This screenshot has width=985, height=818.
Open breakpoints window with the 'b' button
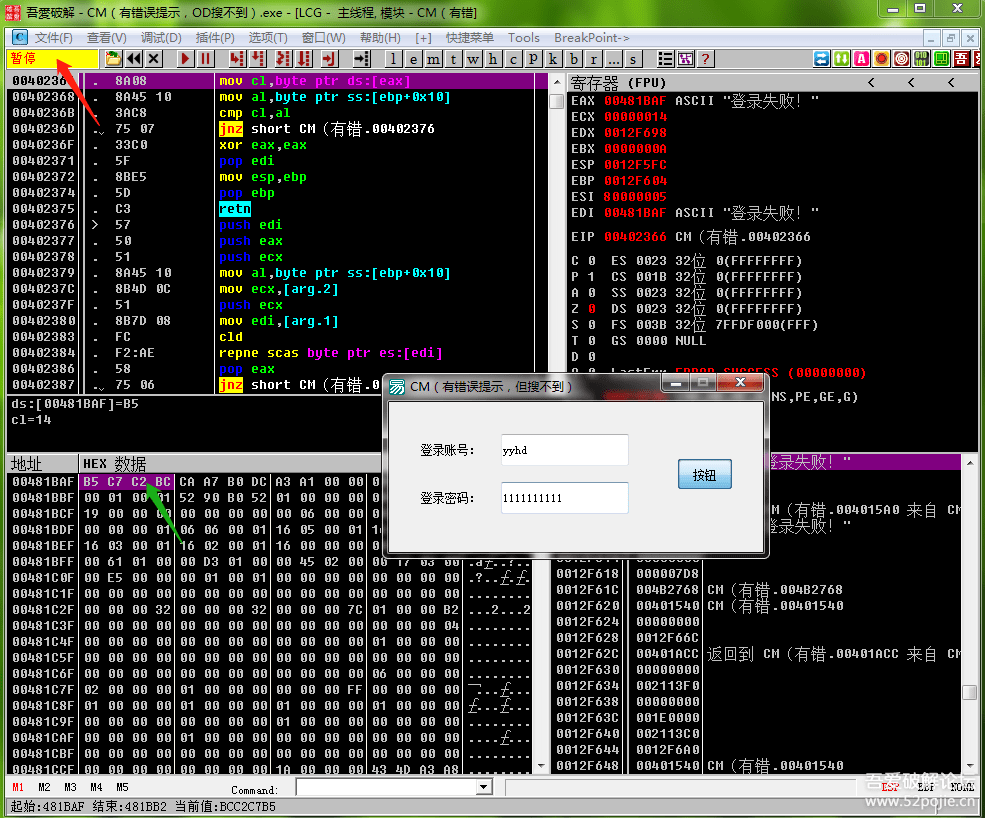click(574, 59)
